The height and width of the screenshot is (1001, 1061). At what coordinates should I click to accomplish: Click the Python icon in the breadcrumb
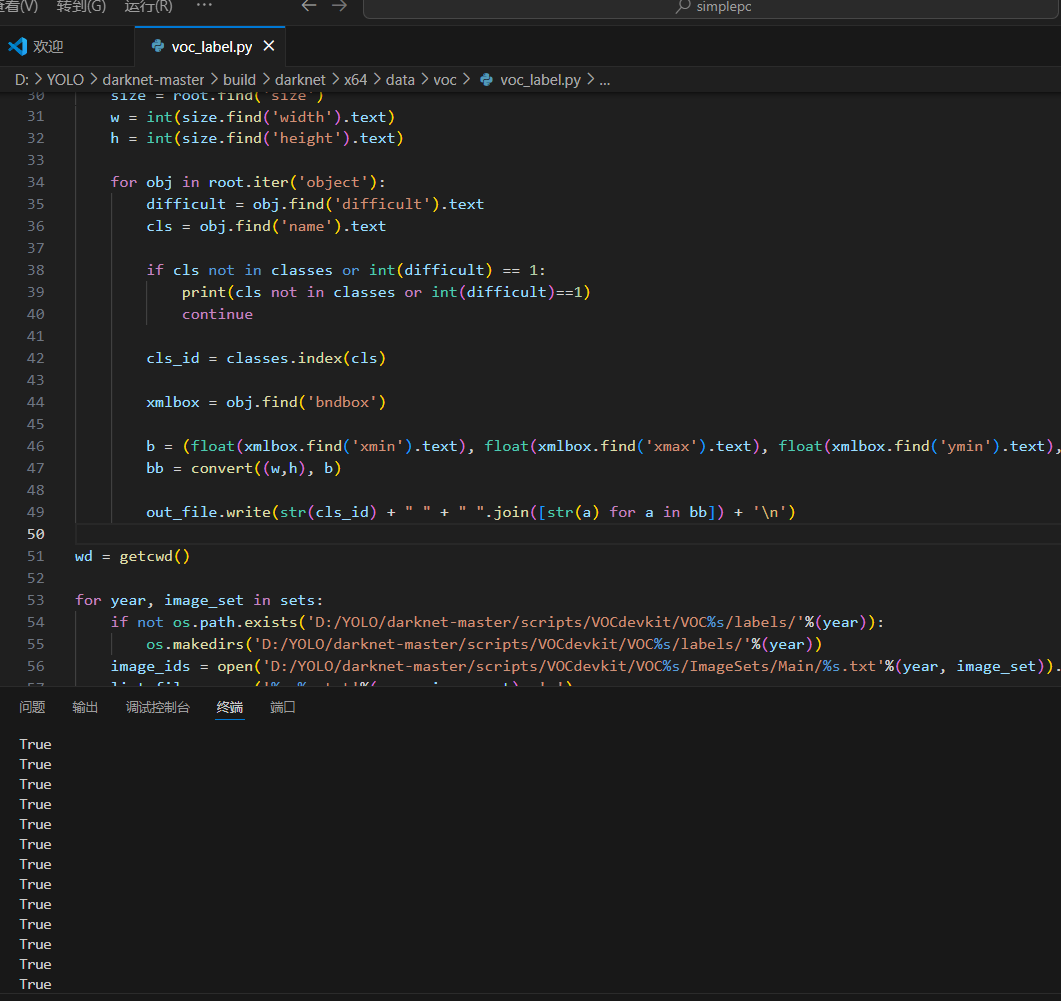pos(486,80)
